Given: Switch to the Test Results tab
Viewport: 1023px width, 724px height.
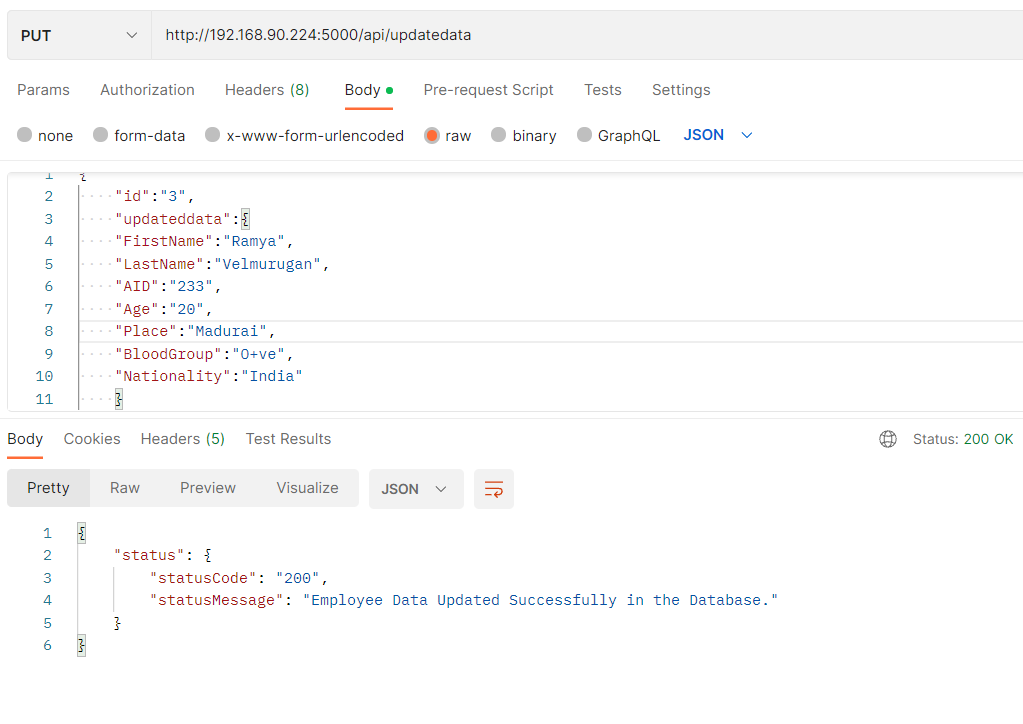Looking at the screenshot, I should pyautogui.click(x=288, y=439).
